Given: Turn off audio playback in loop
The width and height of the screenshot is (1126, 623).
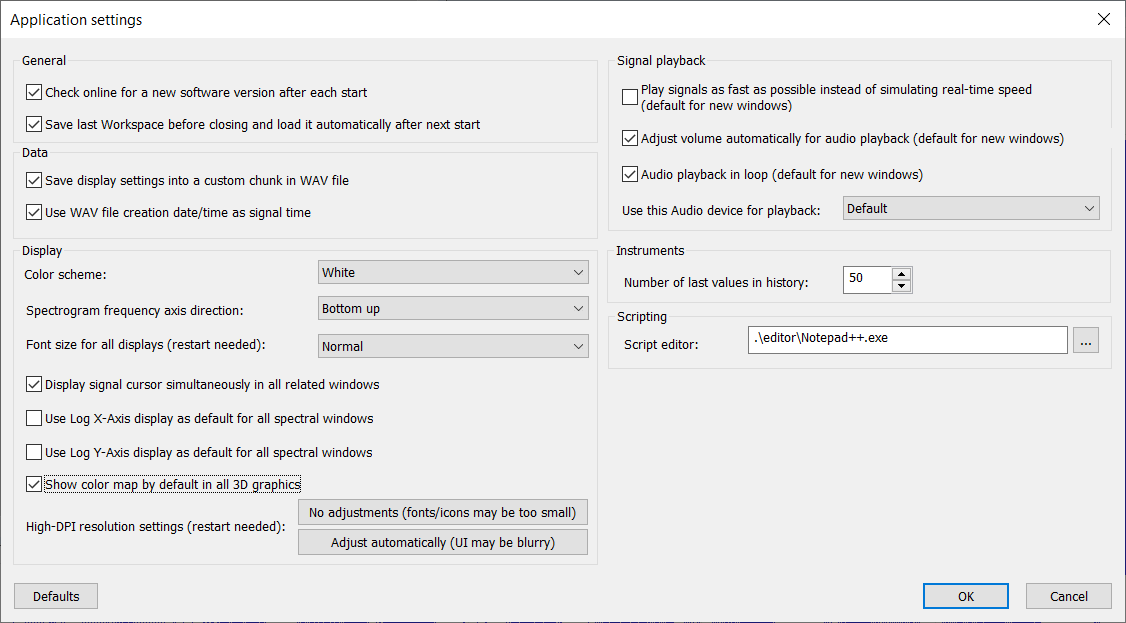Looking at the screenshot, I should tap(628, 173).
